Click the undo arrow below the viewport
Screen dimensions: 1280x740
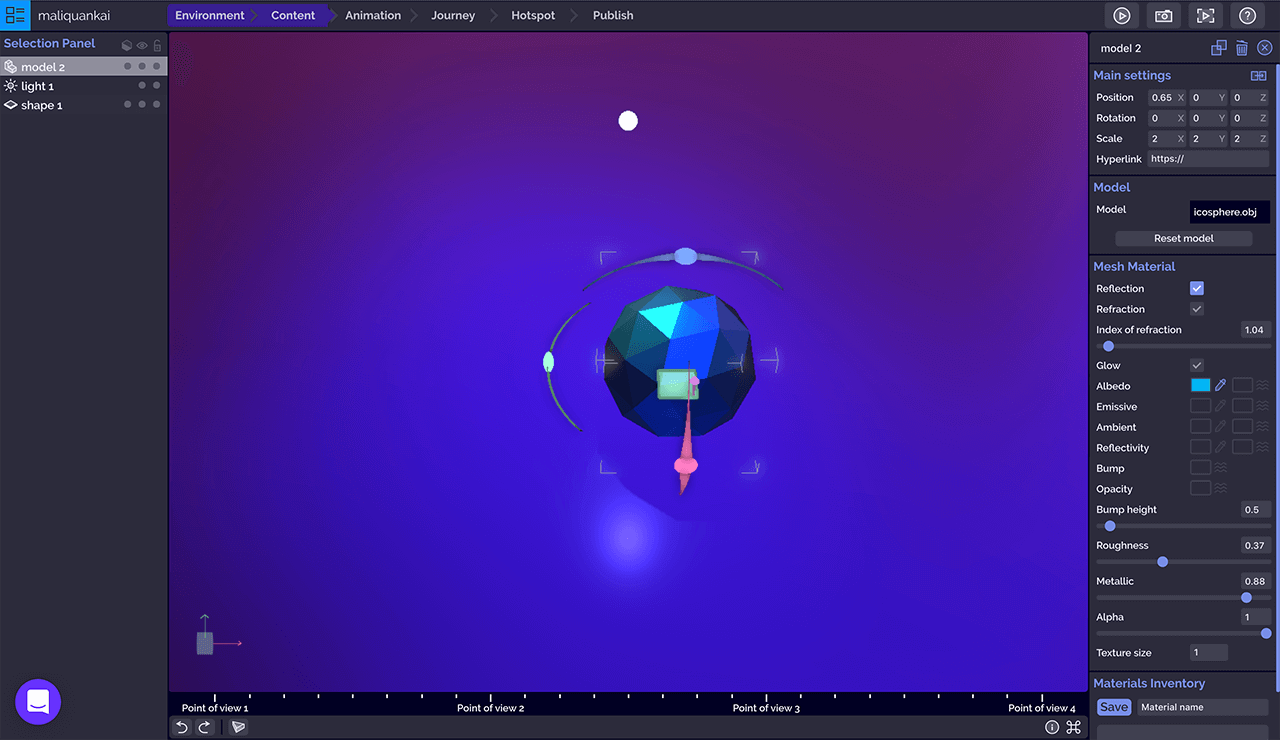(x=182, y=728)
